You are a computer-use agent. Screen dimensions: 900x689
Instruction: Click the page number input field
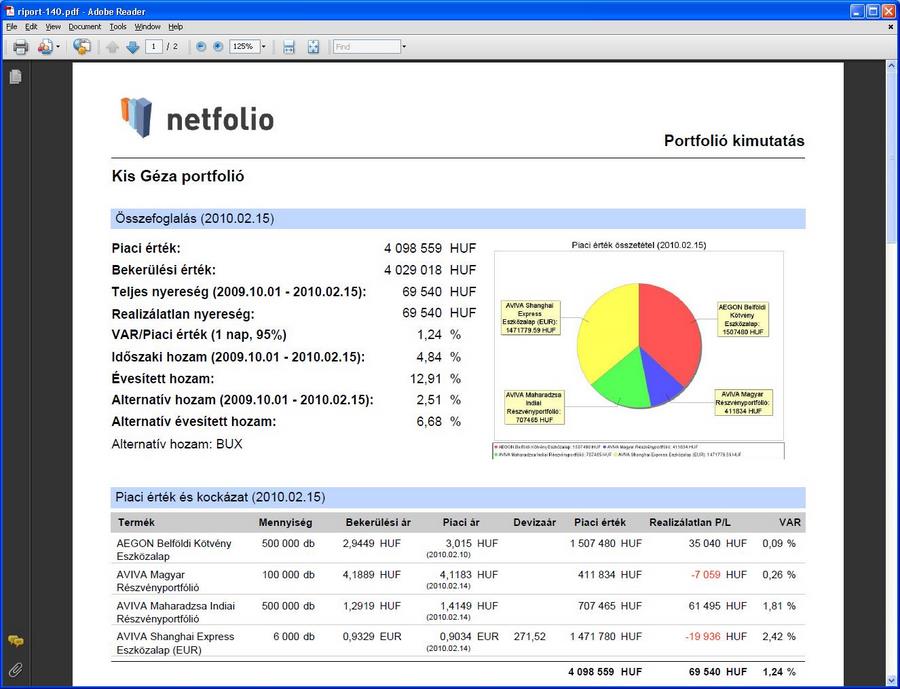pos(154,47)
